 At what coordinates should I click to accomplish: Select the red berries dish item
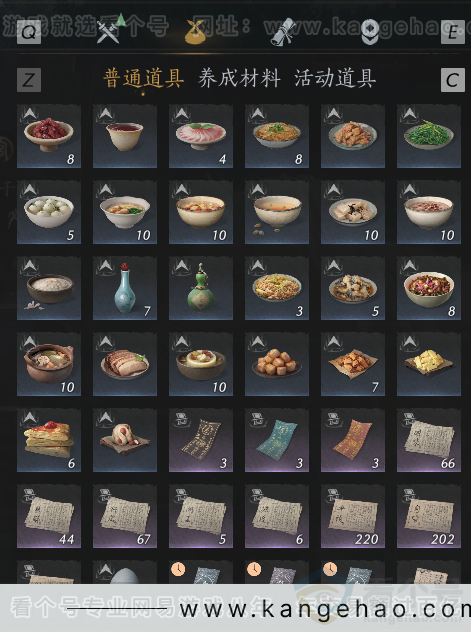[49, 136]
